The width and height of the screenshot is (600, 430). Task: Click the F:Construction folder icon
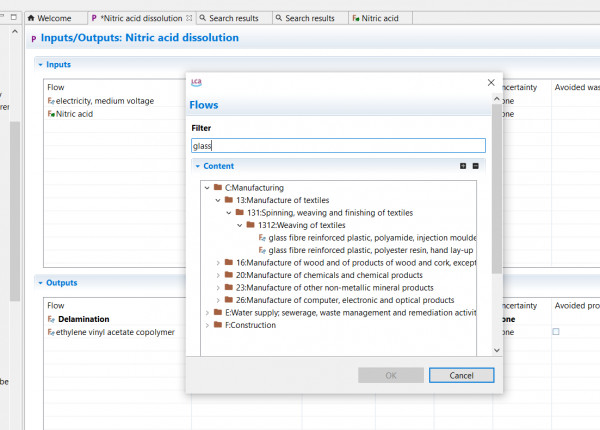(217, 325)
